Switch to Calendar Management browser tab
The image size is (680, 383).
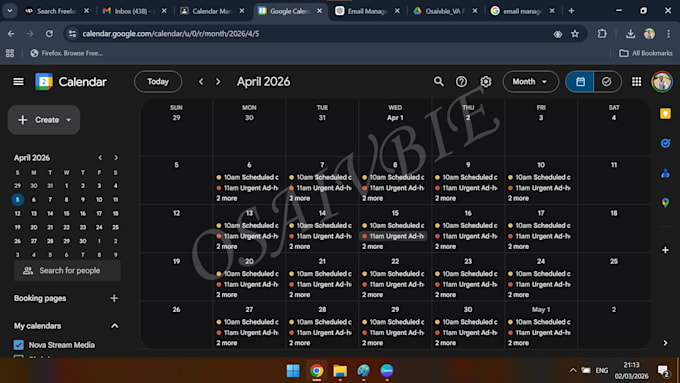click(x=211, y=11)
